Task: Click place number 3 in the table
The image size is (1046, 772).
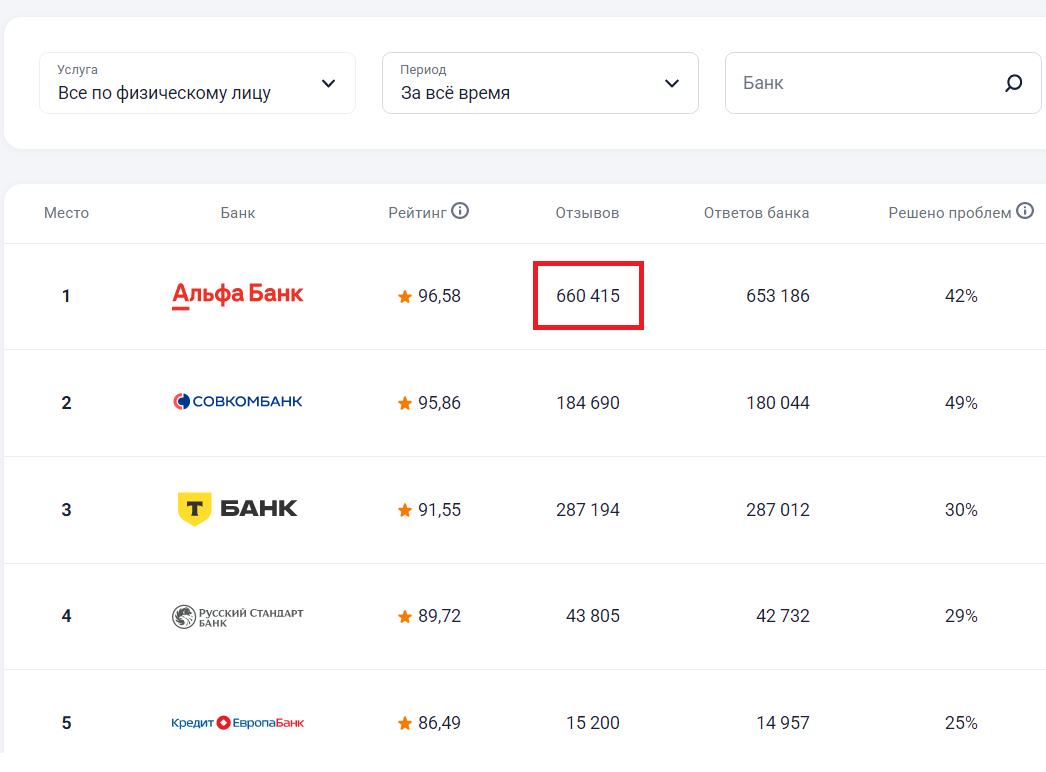Action: [66, 510]
